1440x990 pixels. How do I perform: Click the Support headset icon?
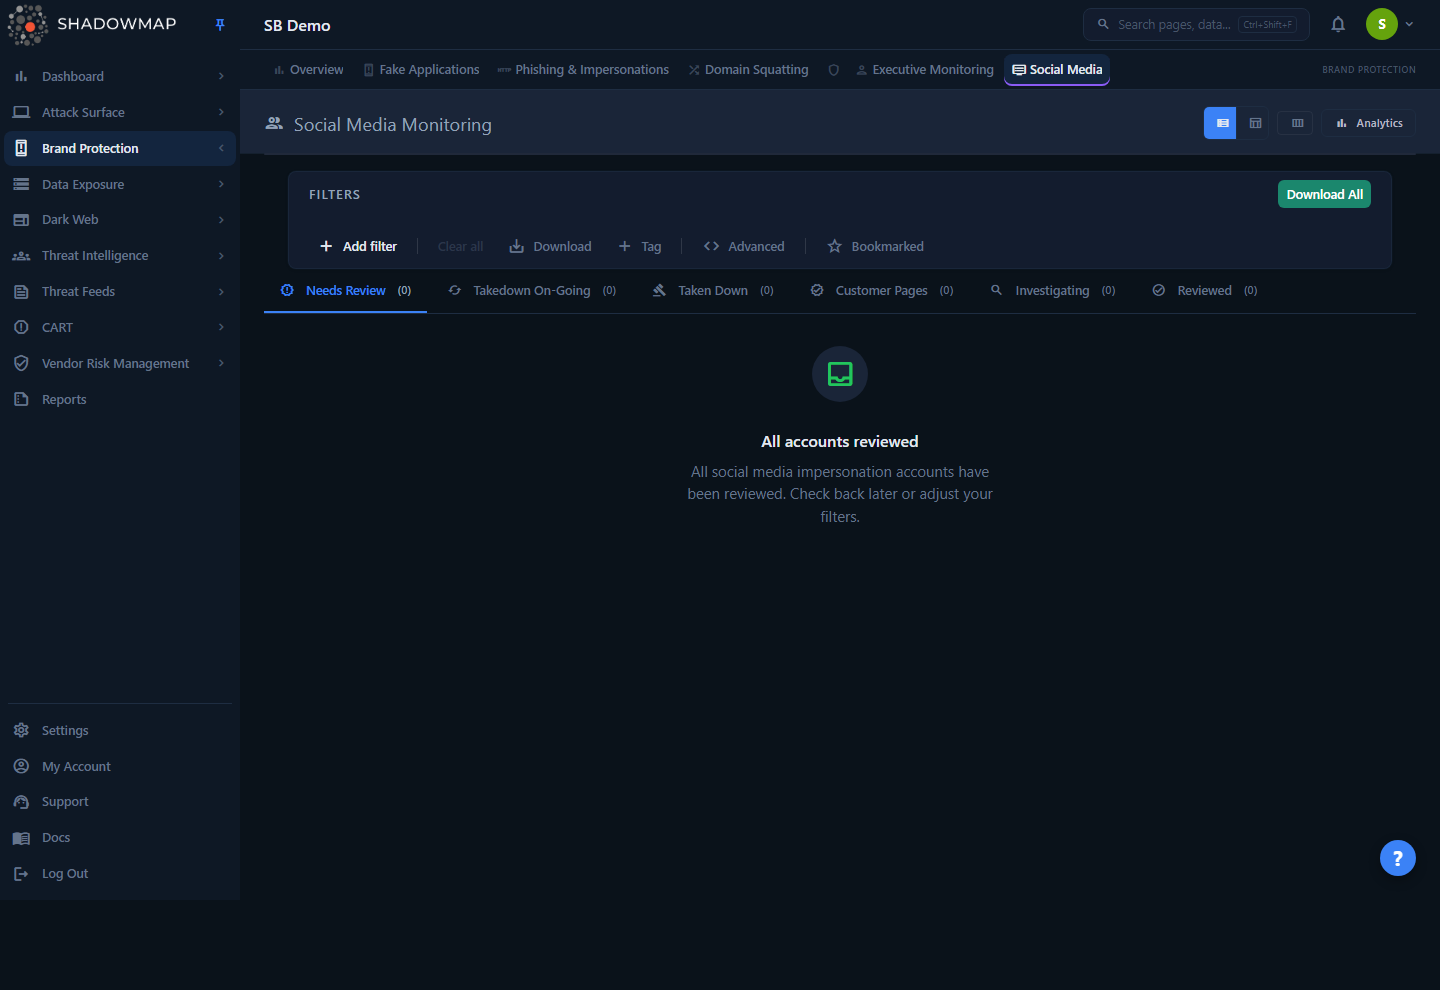pyautogui.click(x=21, y=802)
